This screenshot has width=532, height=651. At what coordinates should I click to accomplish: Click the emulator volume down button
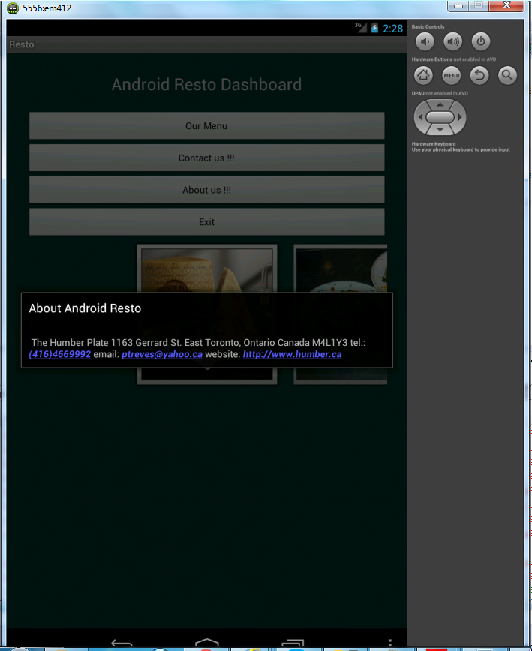click(x=424, y=41)
